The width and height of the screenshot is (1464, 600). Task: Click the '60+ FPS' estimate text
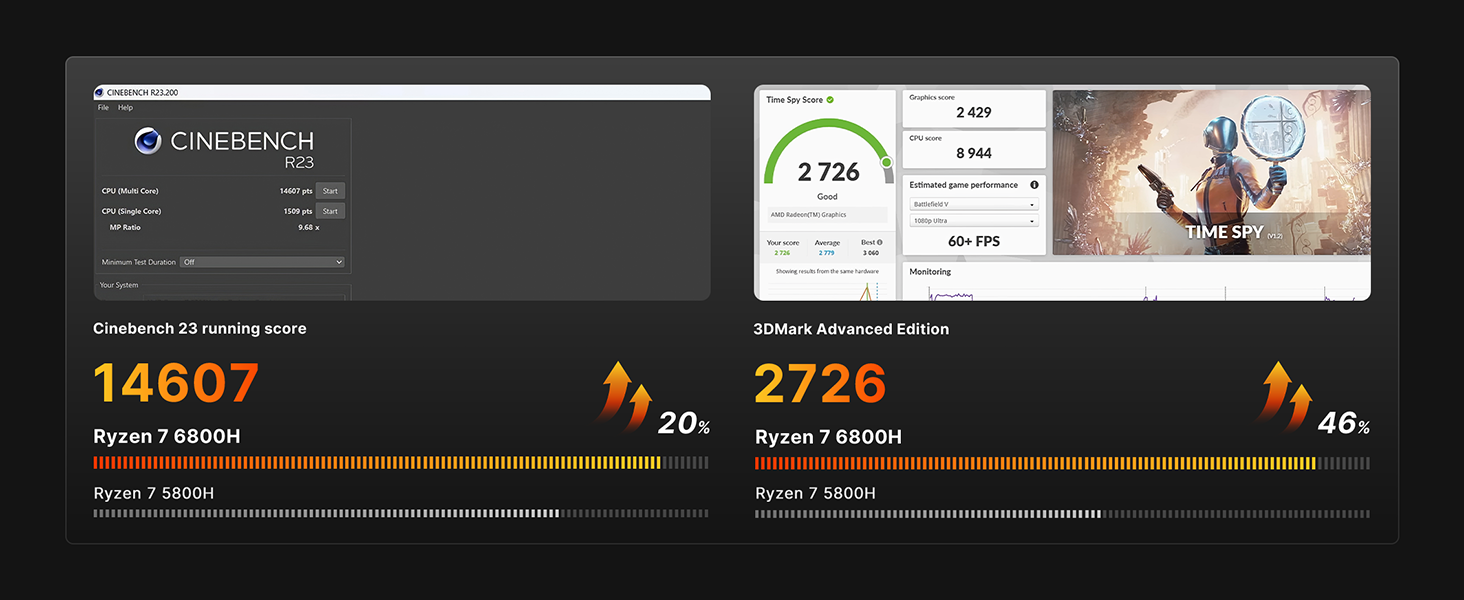974,241
